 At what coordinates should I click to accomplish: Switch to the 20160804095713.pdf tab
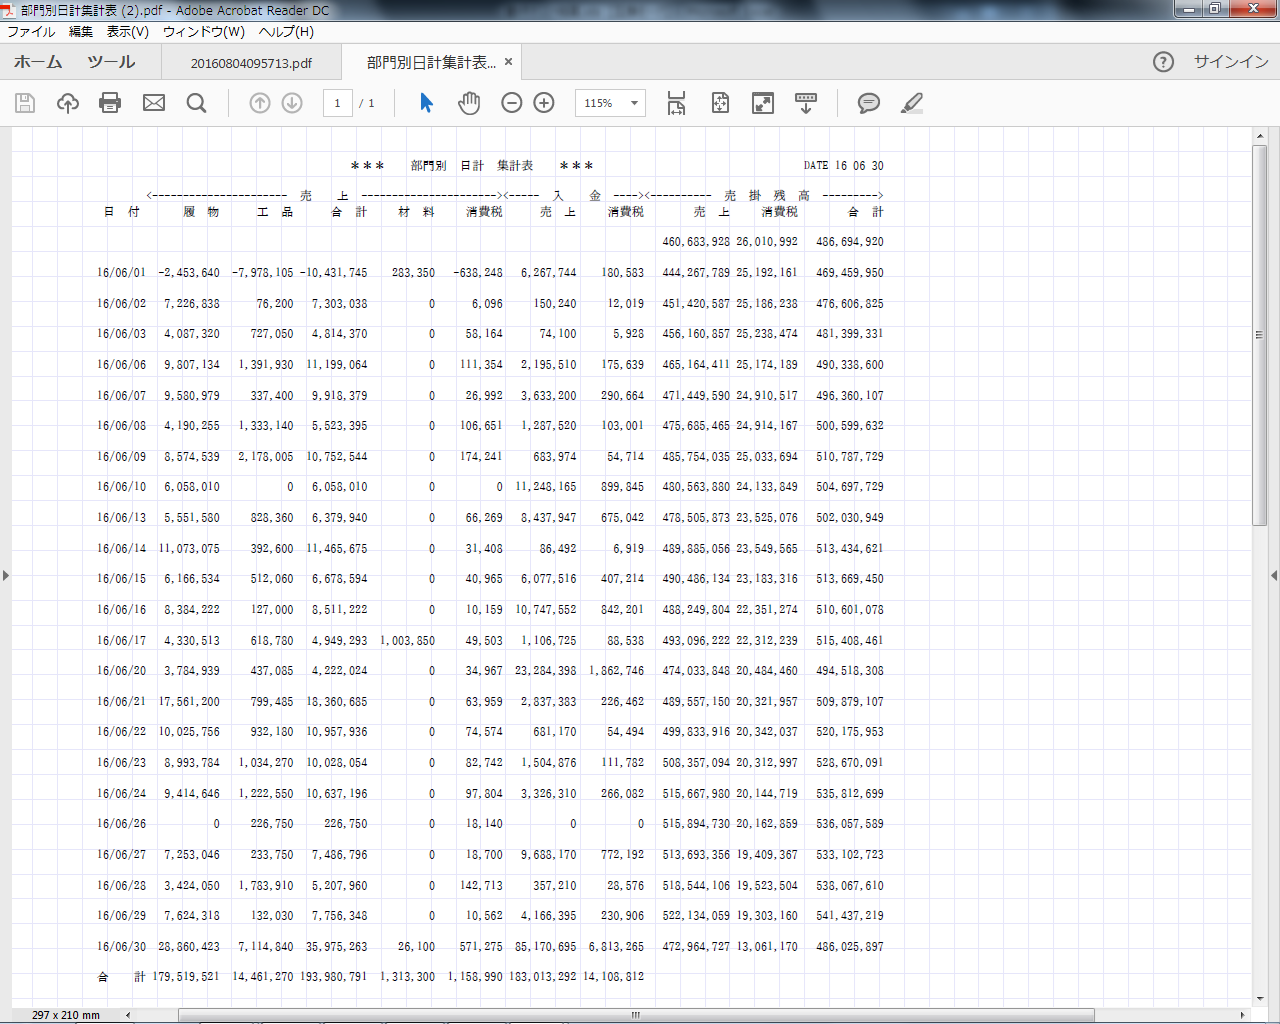[x=251, y=63]
